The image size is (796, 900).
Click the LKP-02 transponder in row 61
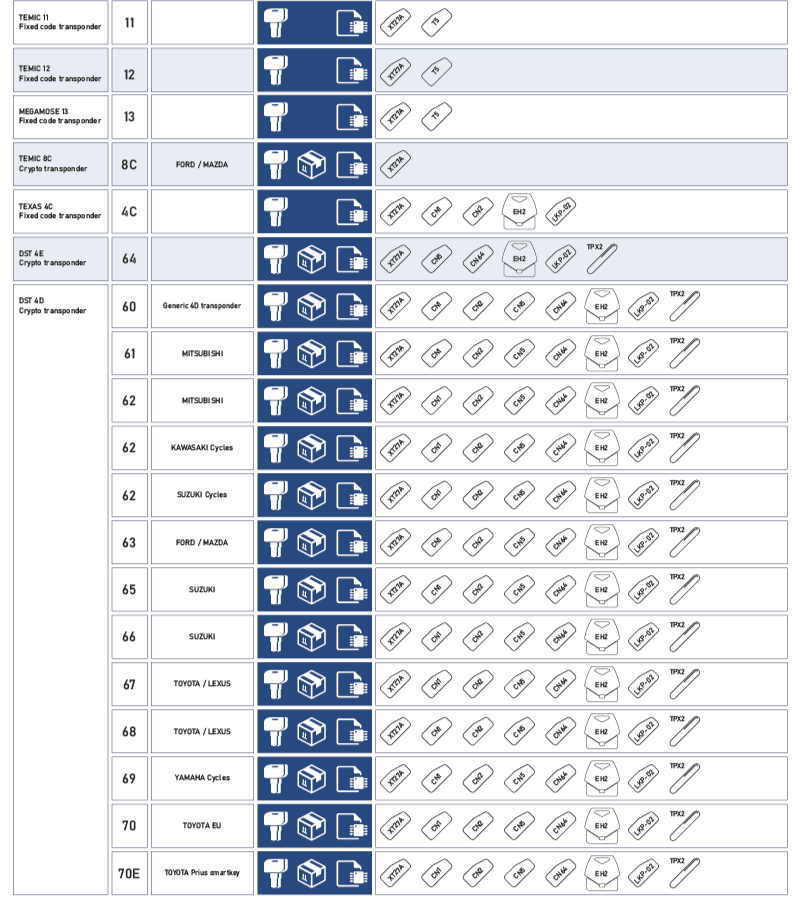pos(644,353)
